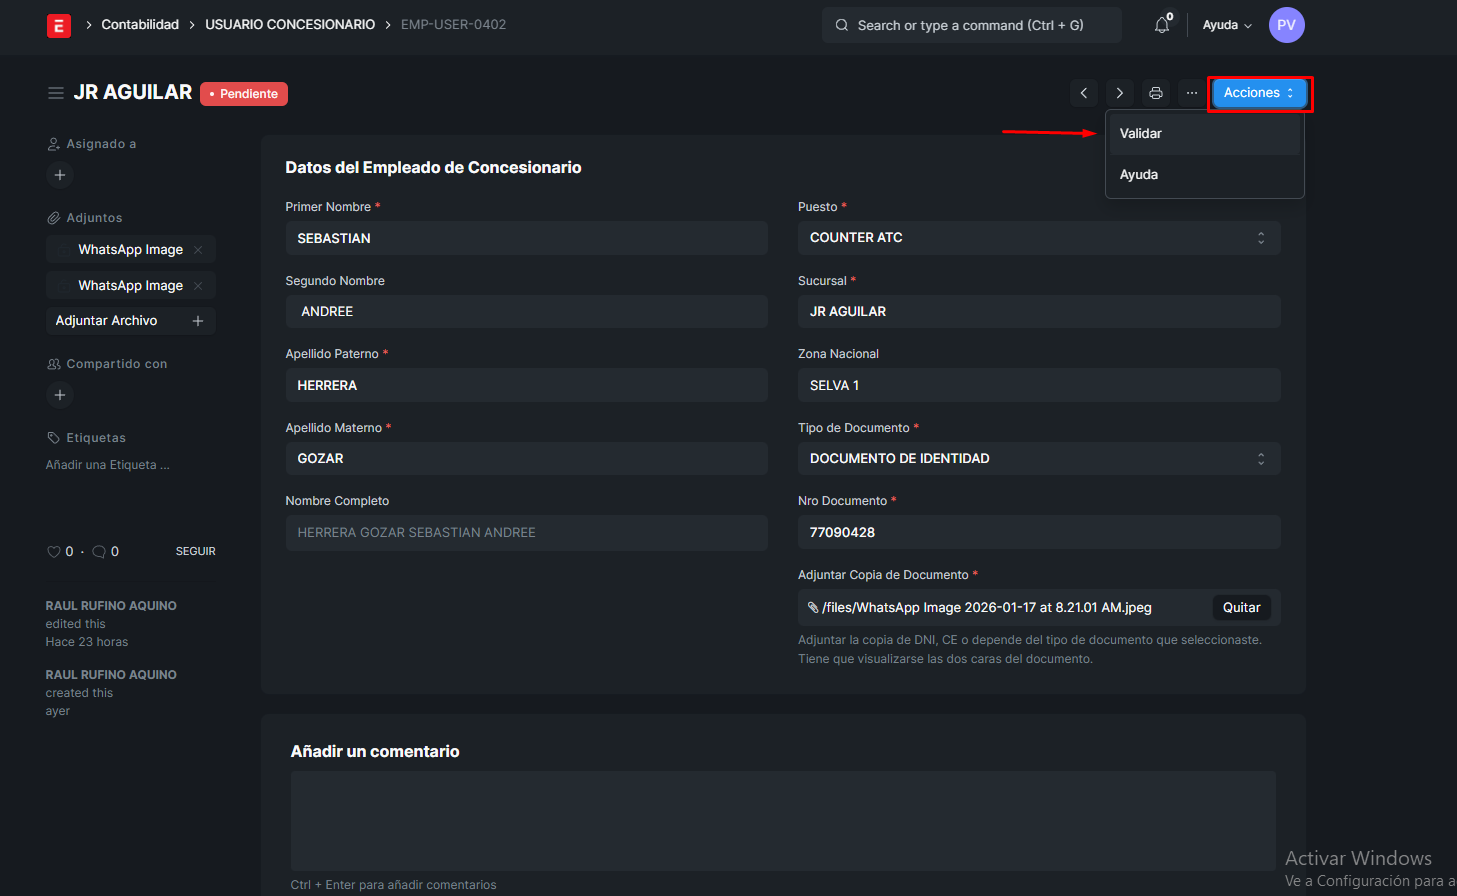Click the Quitar button for attached file
Image resolution: width=1457 pixels, height=896 pixels.
click(1241, 608)
